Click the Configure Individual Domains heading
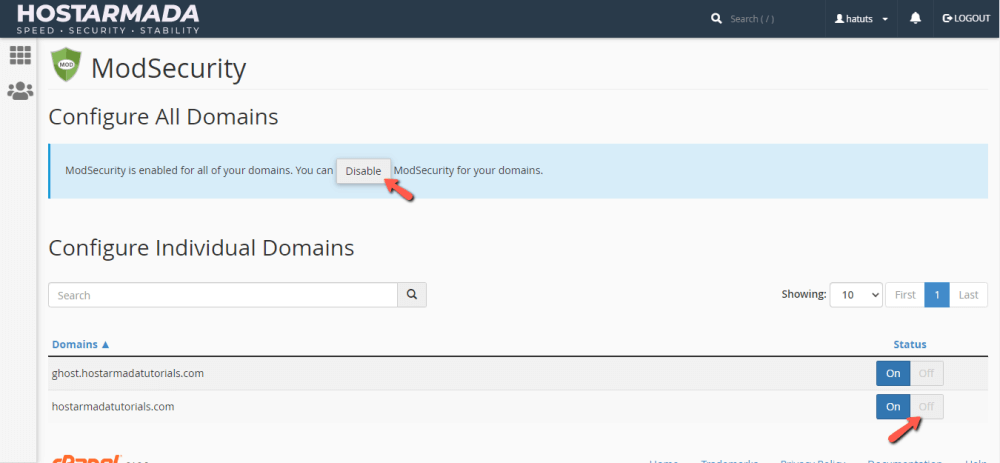 pos(201,248)
